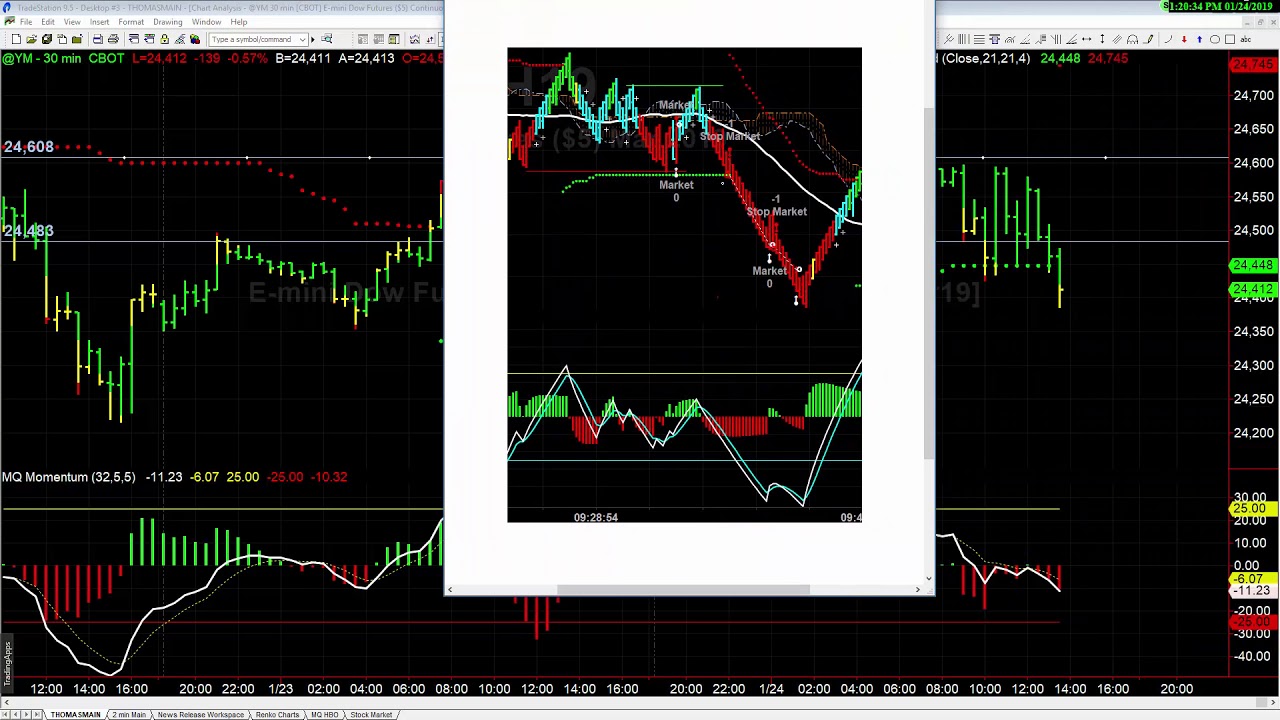Print the chart using the Print icon
Screen dimensions: 1280x720
click(112, 39)
